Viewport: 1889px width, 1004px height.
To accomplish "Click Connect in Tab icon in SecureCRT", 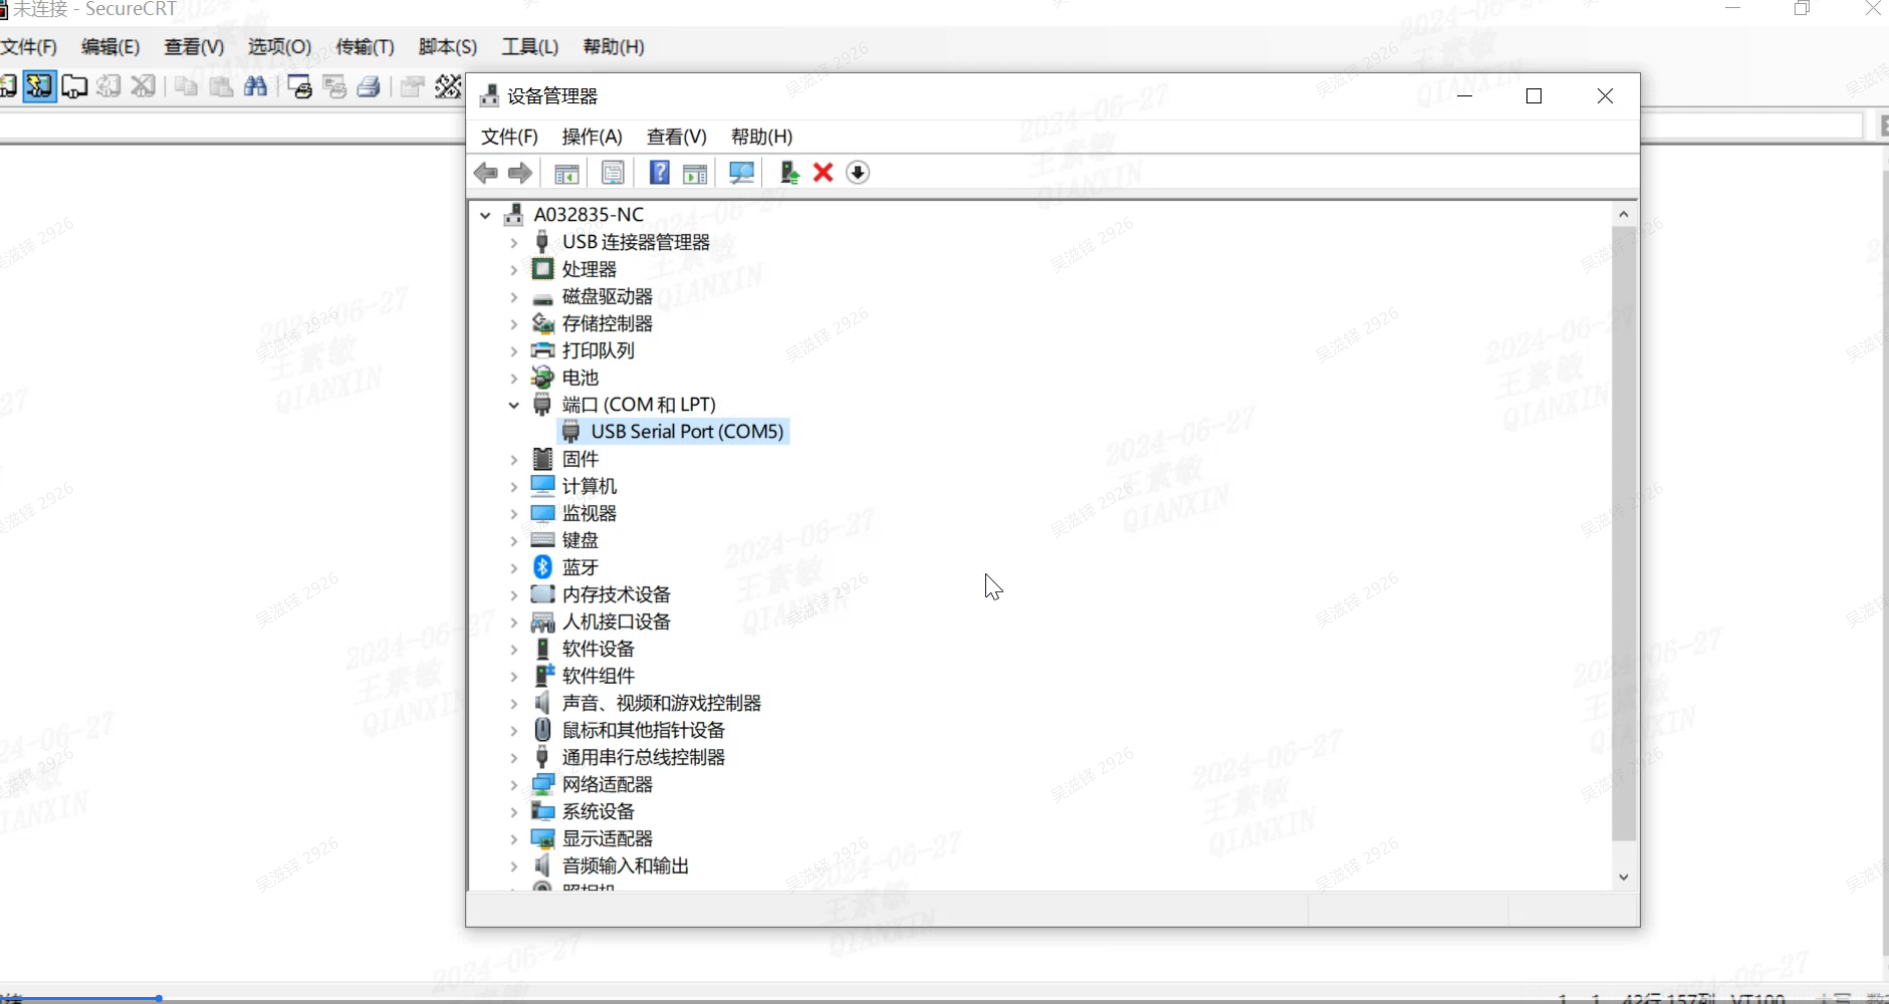I will pos(74,86).
